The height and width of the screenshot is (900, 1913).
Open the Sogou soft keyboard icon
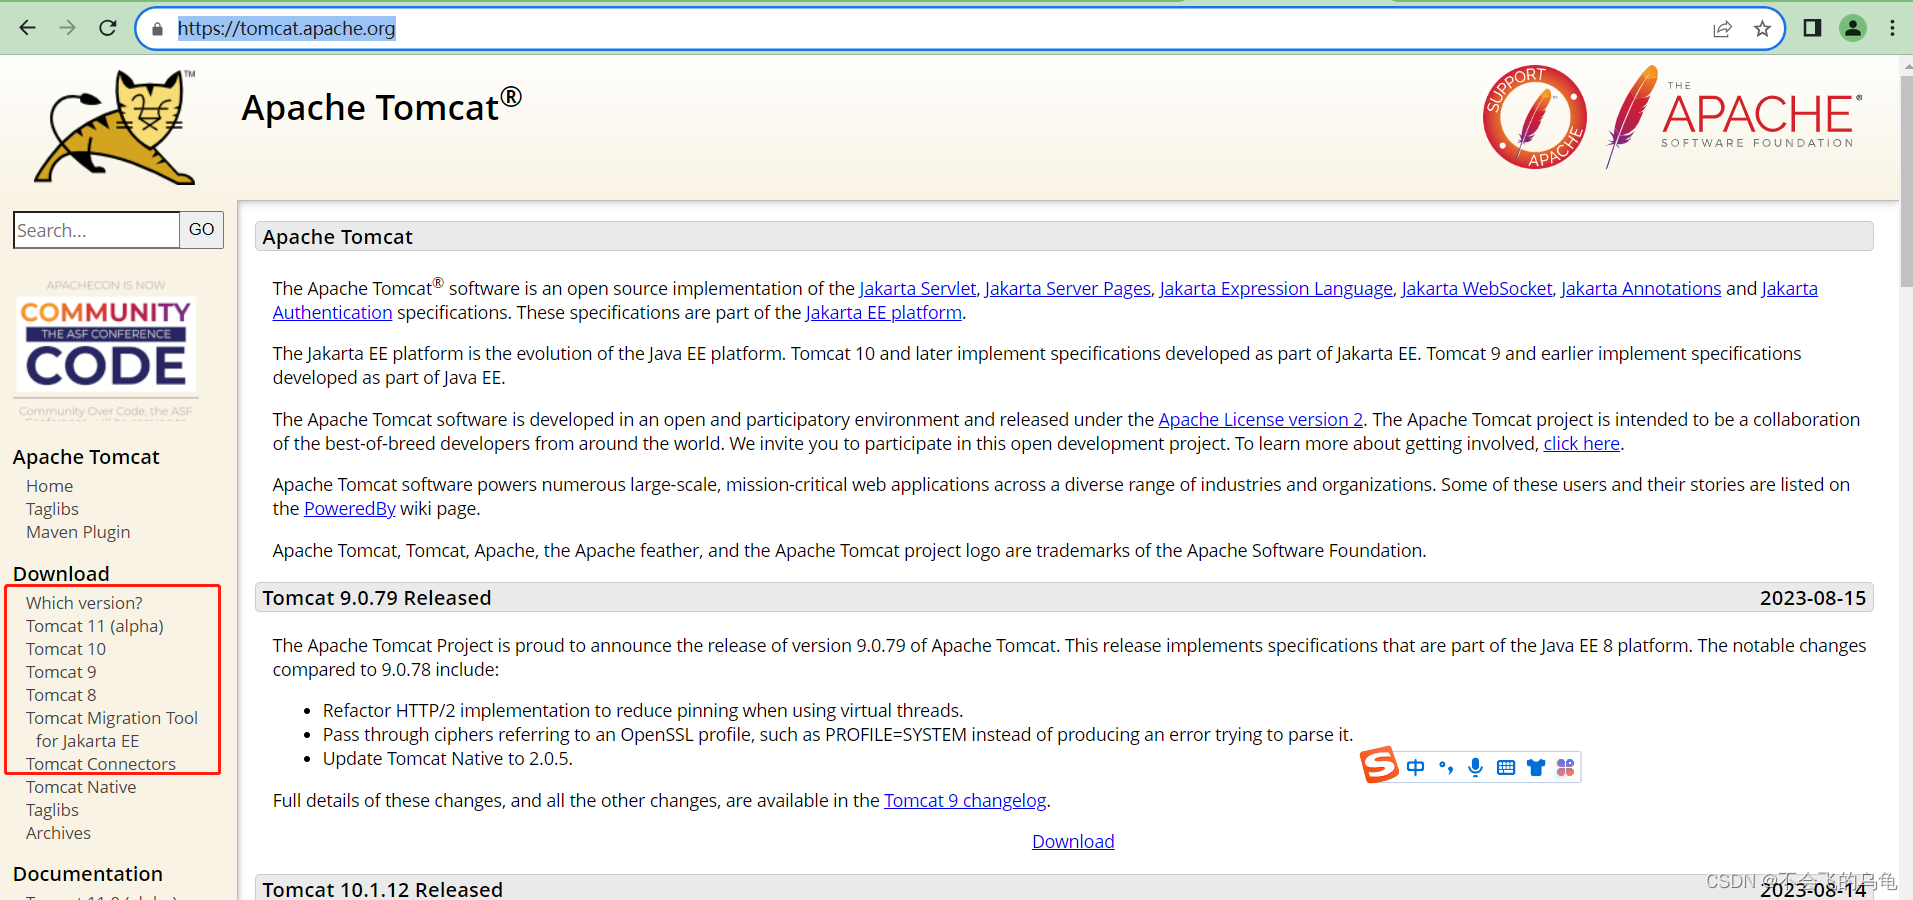pos(1506,768)
